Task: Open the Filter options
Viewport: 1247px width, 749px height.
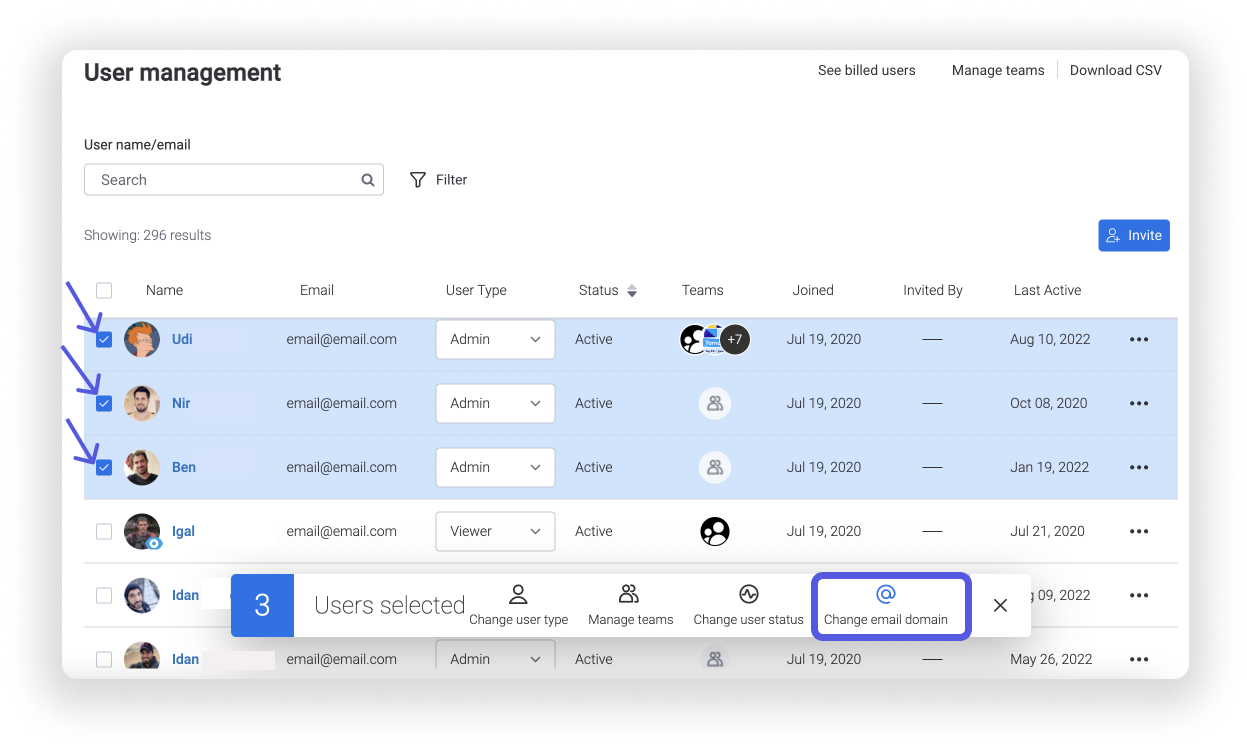Action: [x=438, y=180]
